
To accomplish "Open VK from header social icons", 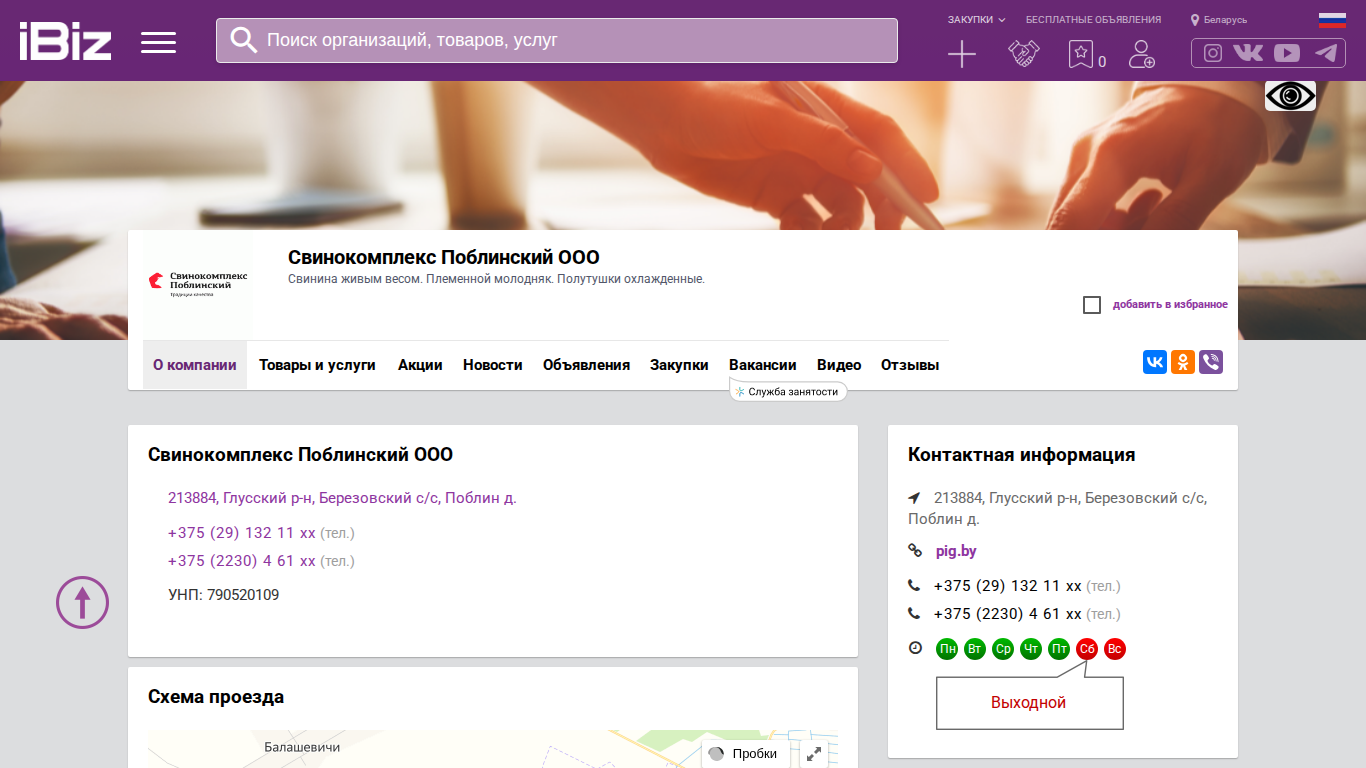I will (1248, 54).
